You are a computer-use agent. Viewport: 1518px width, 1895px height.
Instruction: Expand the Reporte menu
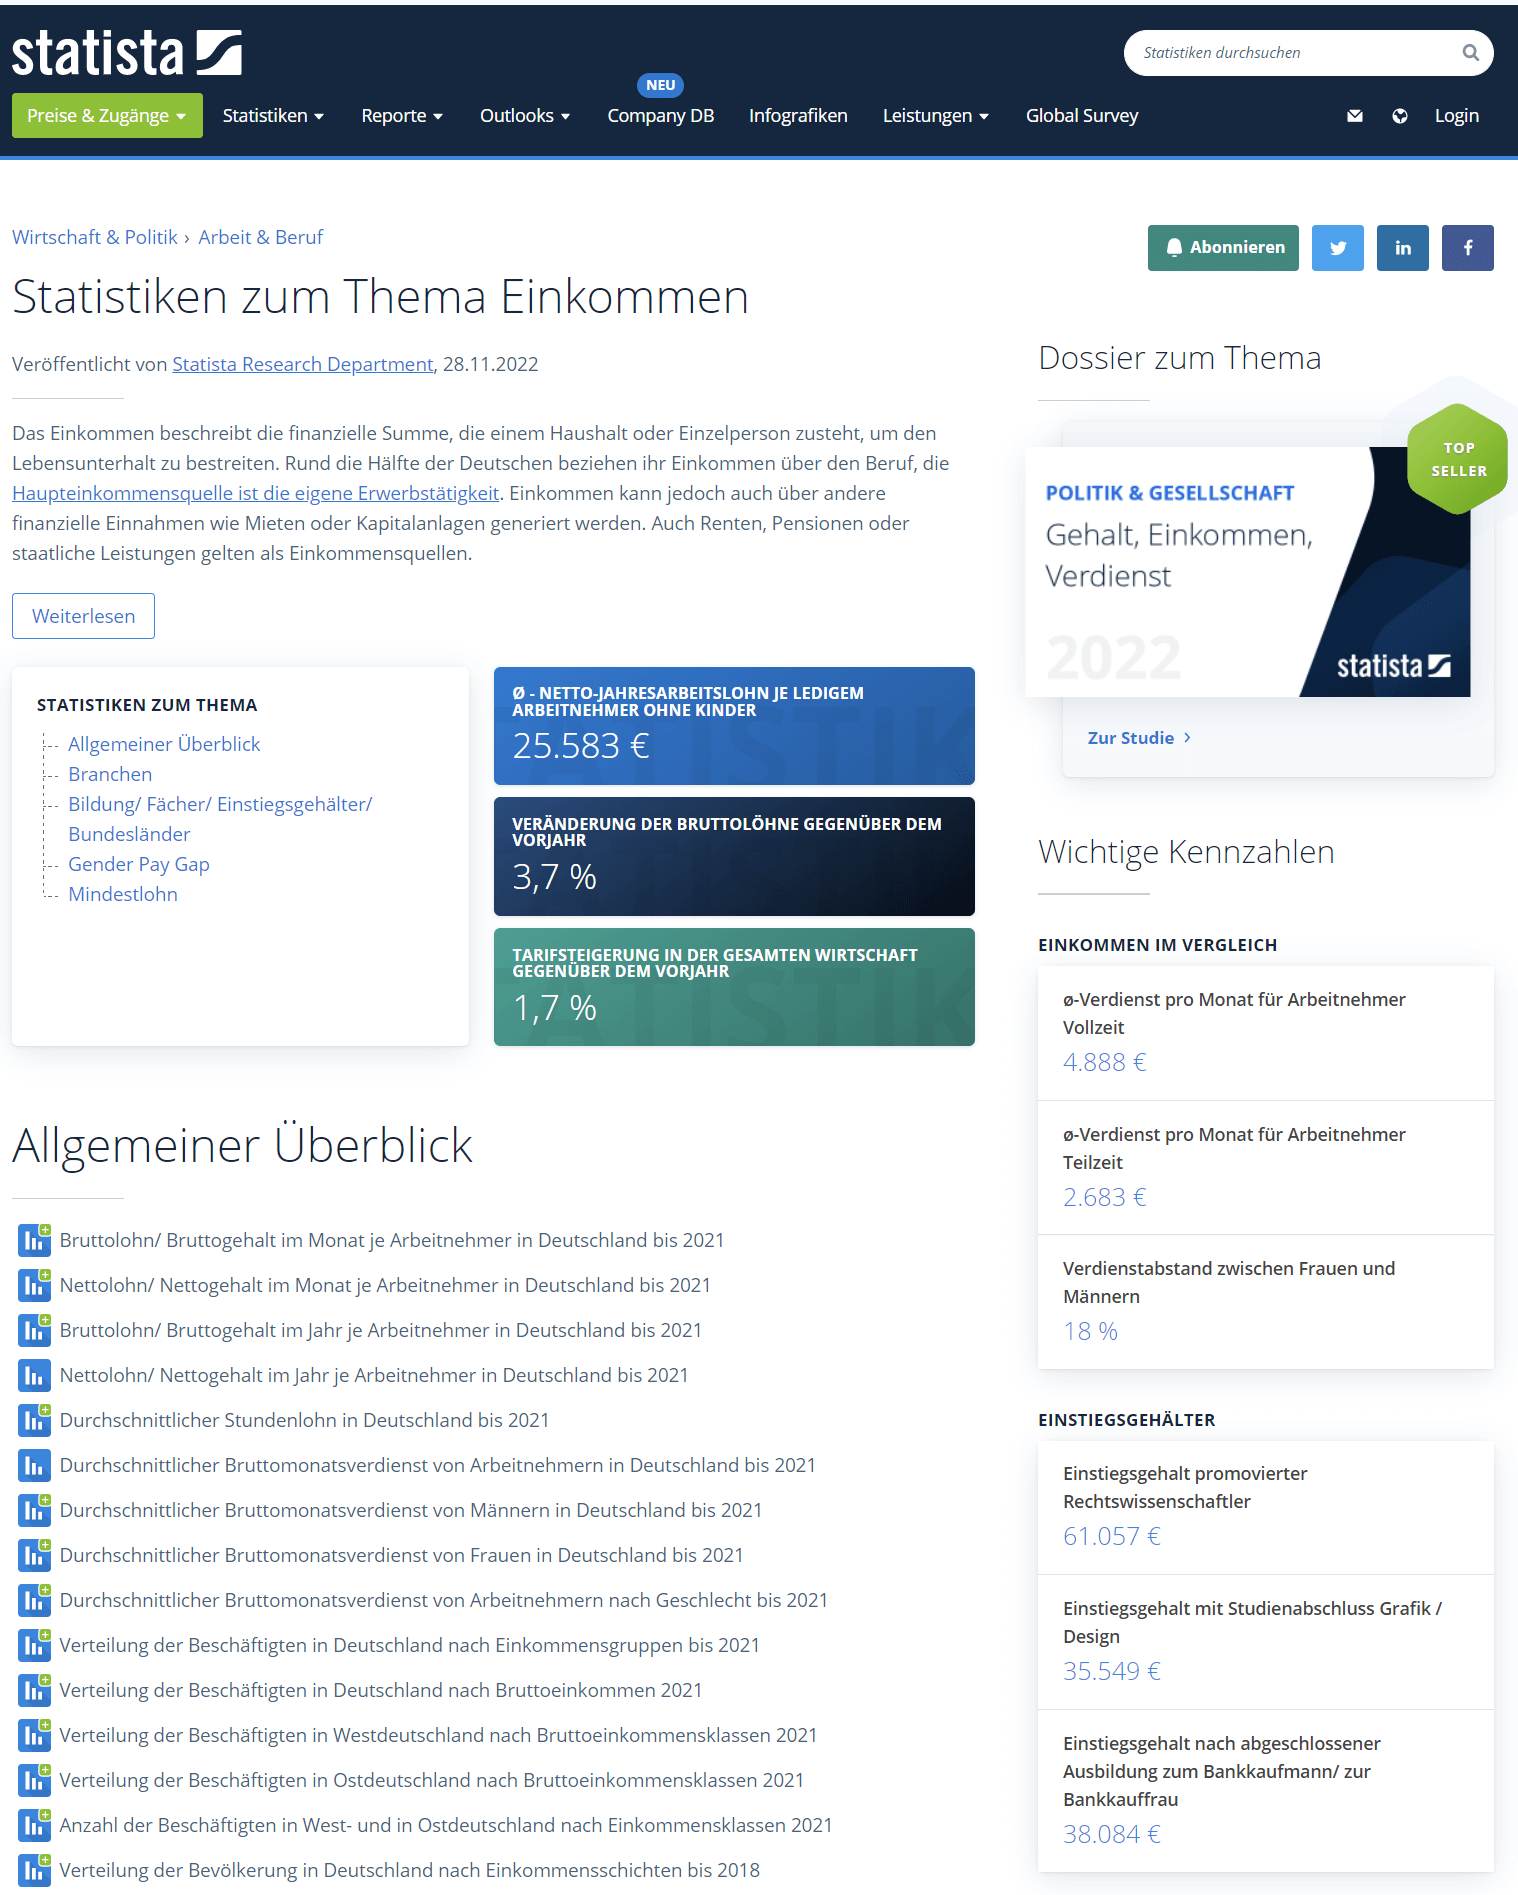pyautogui.click(x=402, y=116)
